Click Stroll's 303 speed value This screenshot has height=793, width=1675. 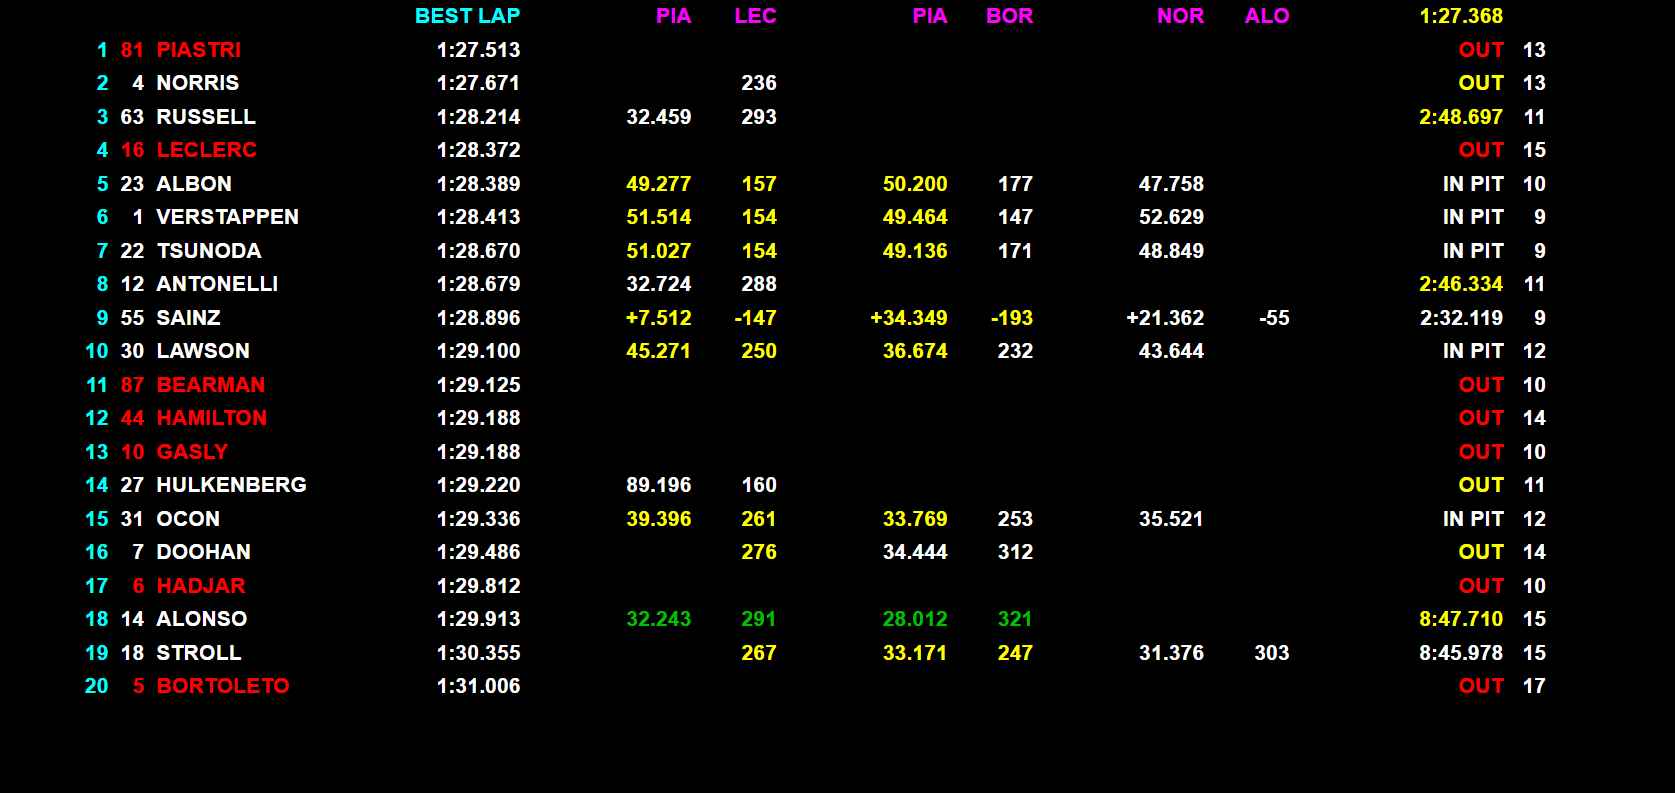pos(1271,653)
